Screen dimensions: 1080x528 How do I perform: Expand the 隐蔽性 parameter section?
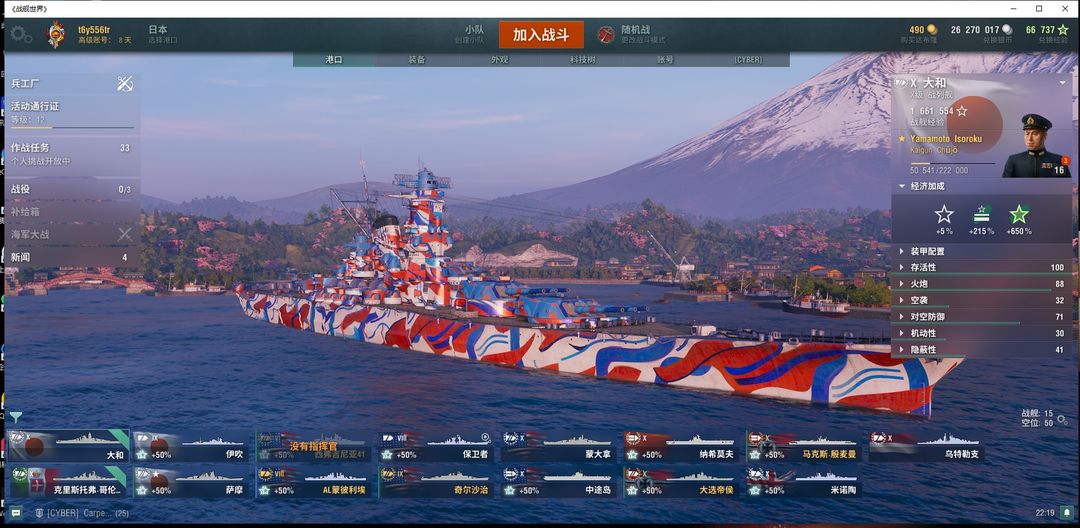(983, 350)
